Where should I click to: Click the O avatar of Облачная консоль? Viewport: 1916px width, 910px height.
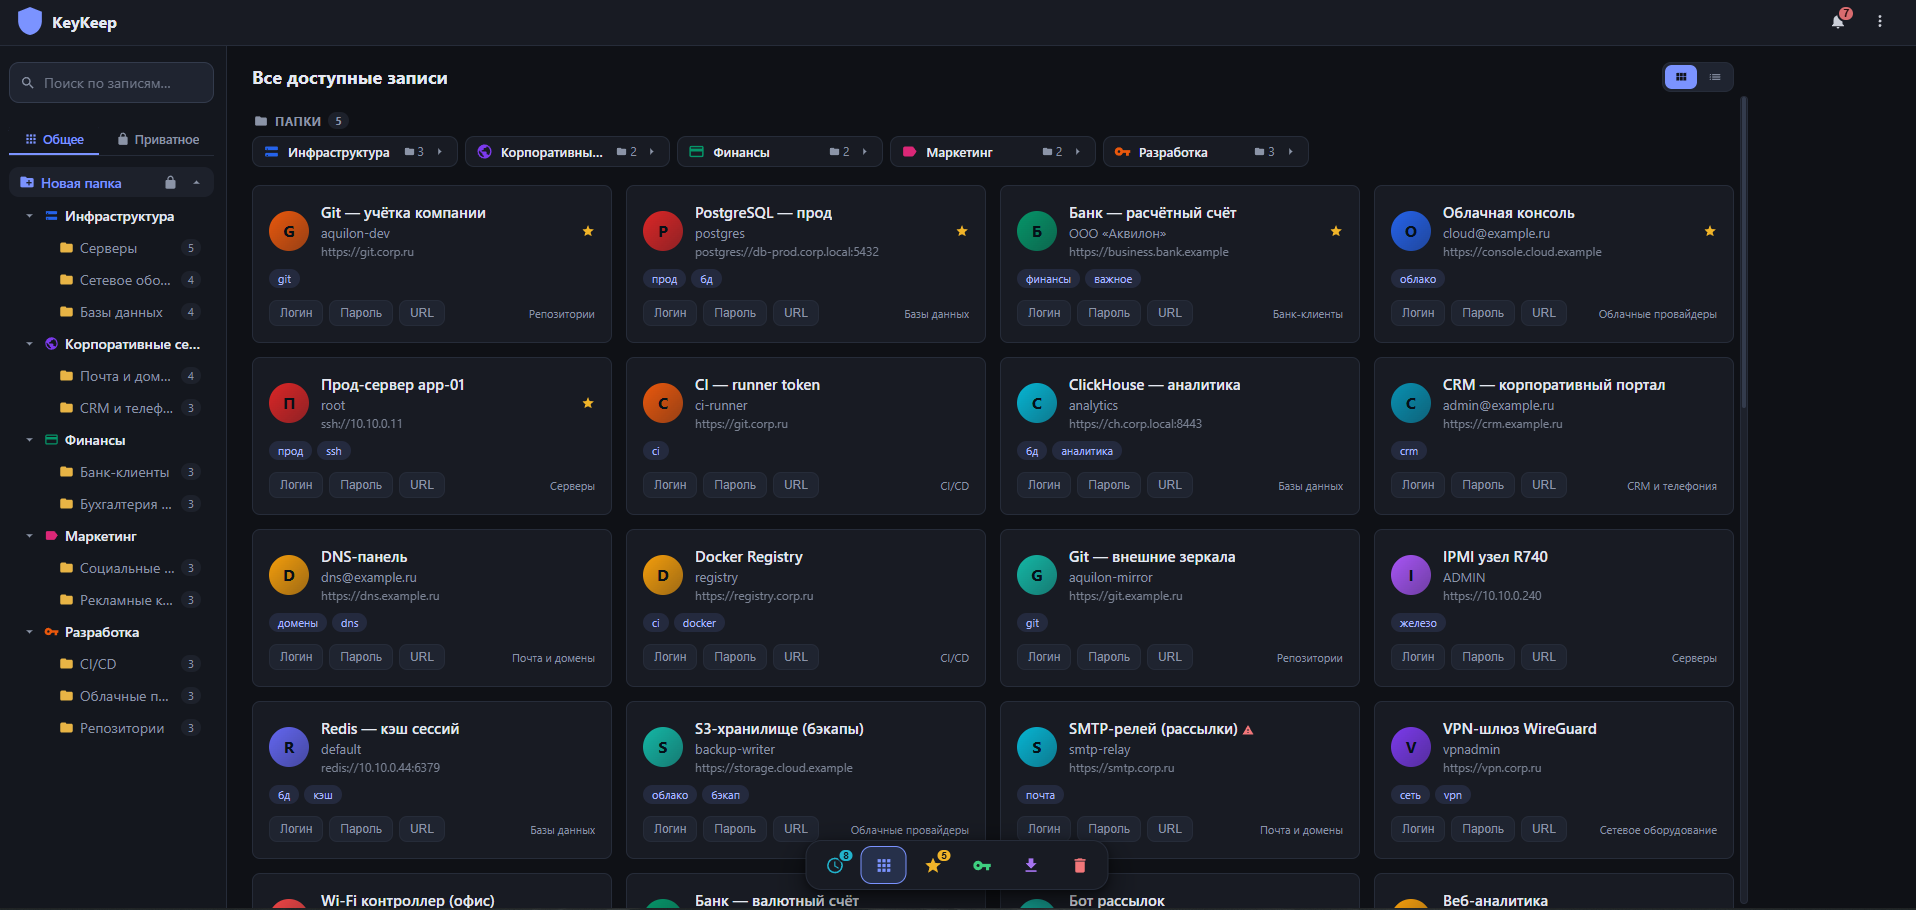coord(1411,232)
